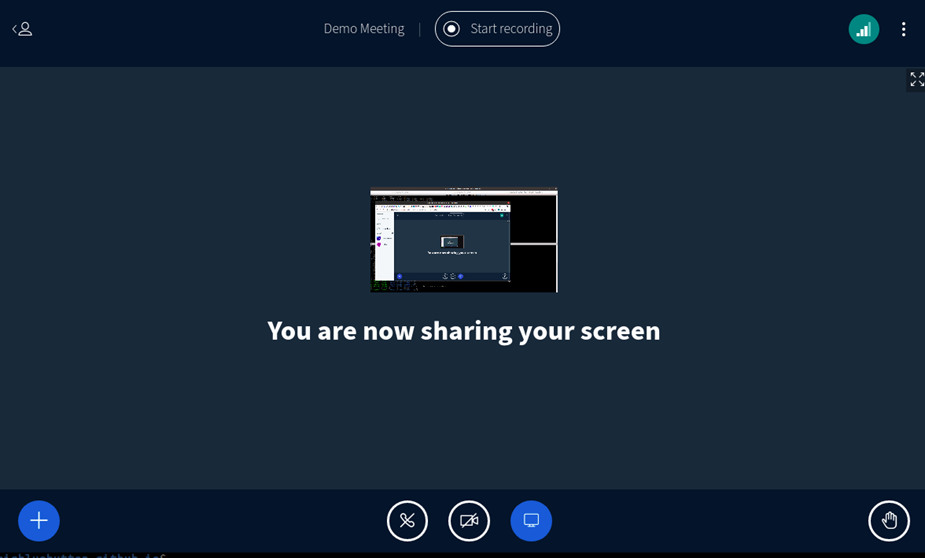Turn off screen sharing
925x558 pixels.
pyautogui.click(x=531, y=521)
